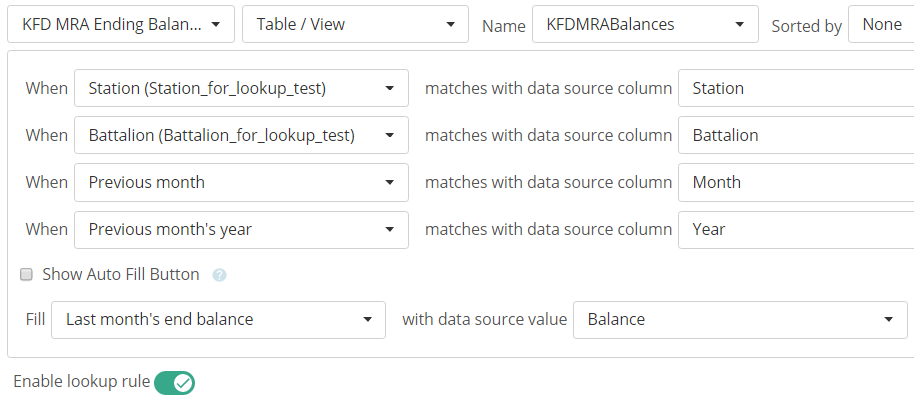Click the Show Auto Fill Button label
Image resolution: width=914 pixels, height=408 pixels.
point(121,274)
